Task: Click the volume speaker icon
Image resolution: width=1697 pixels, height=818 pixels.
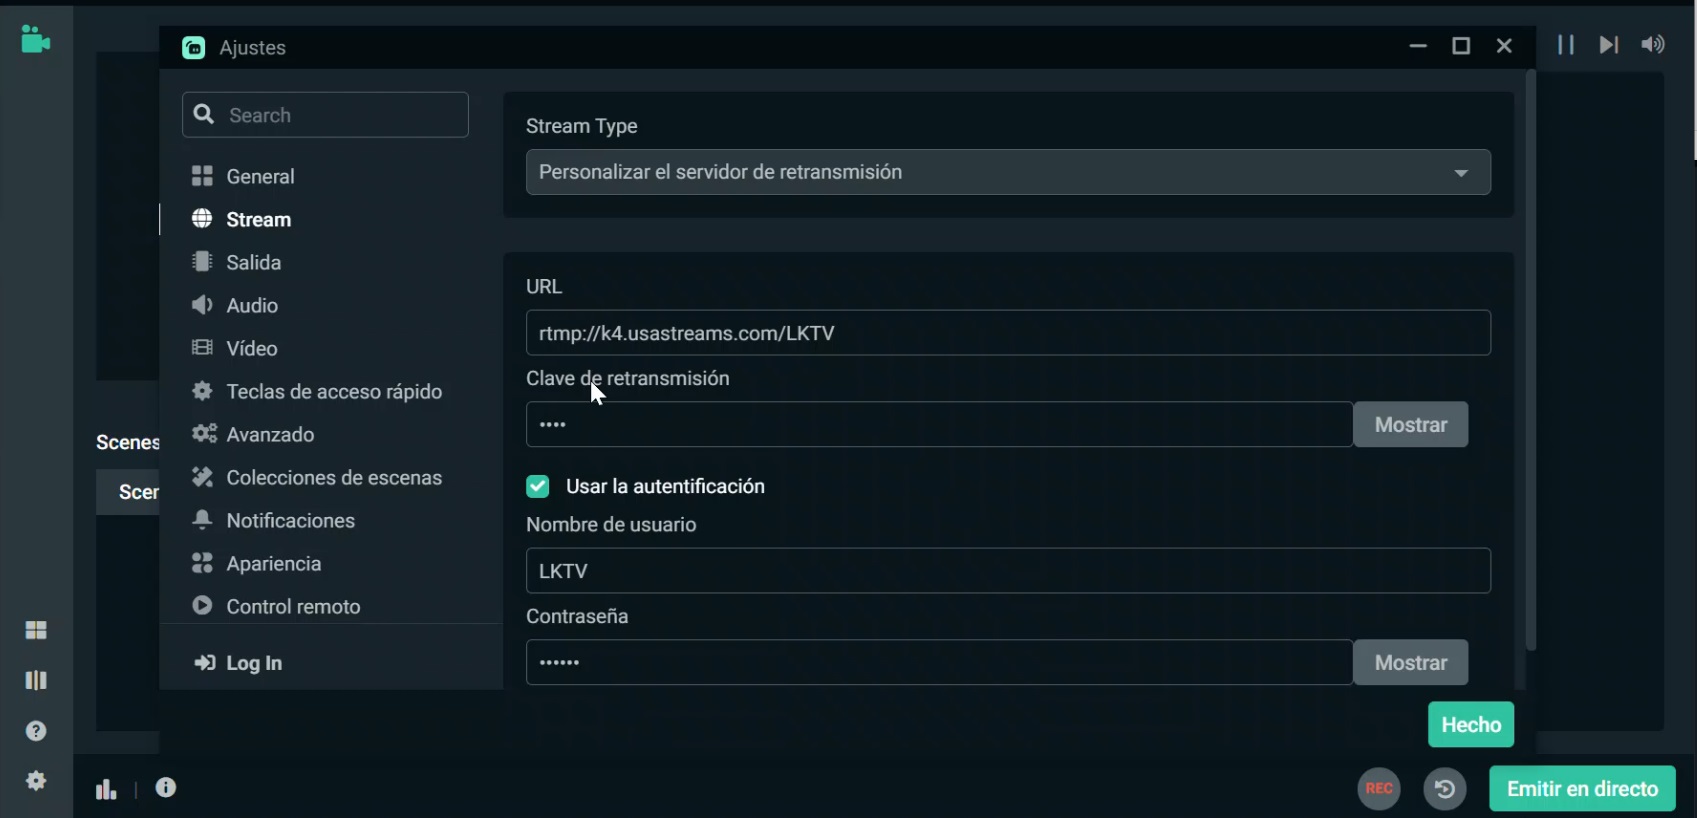Action: (x=1653, y=45)
